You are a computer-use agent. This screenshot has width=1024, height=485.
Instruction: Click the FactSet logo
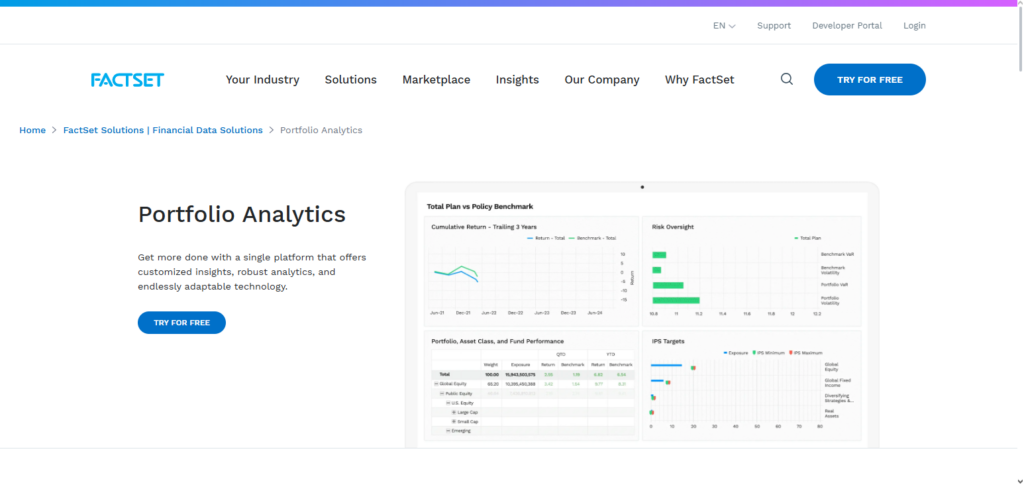coord(127,80)
